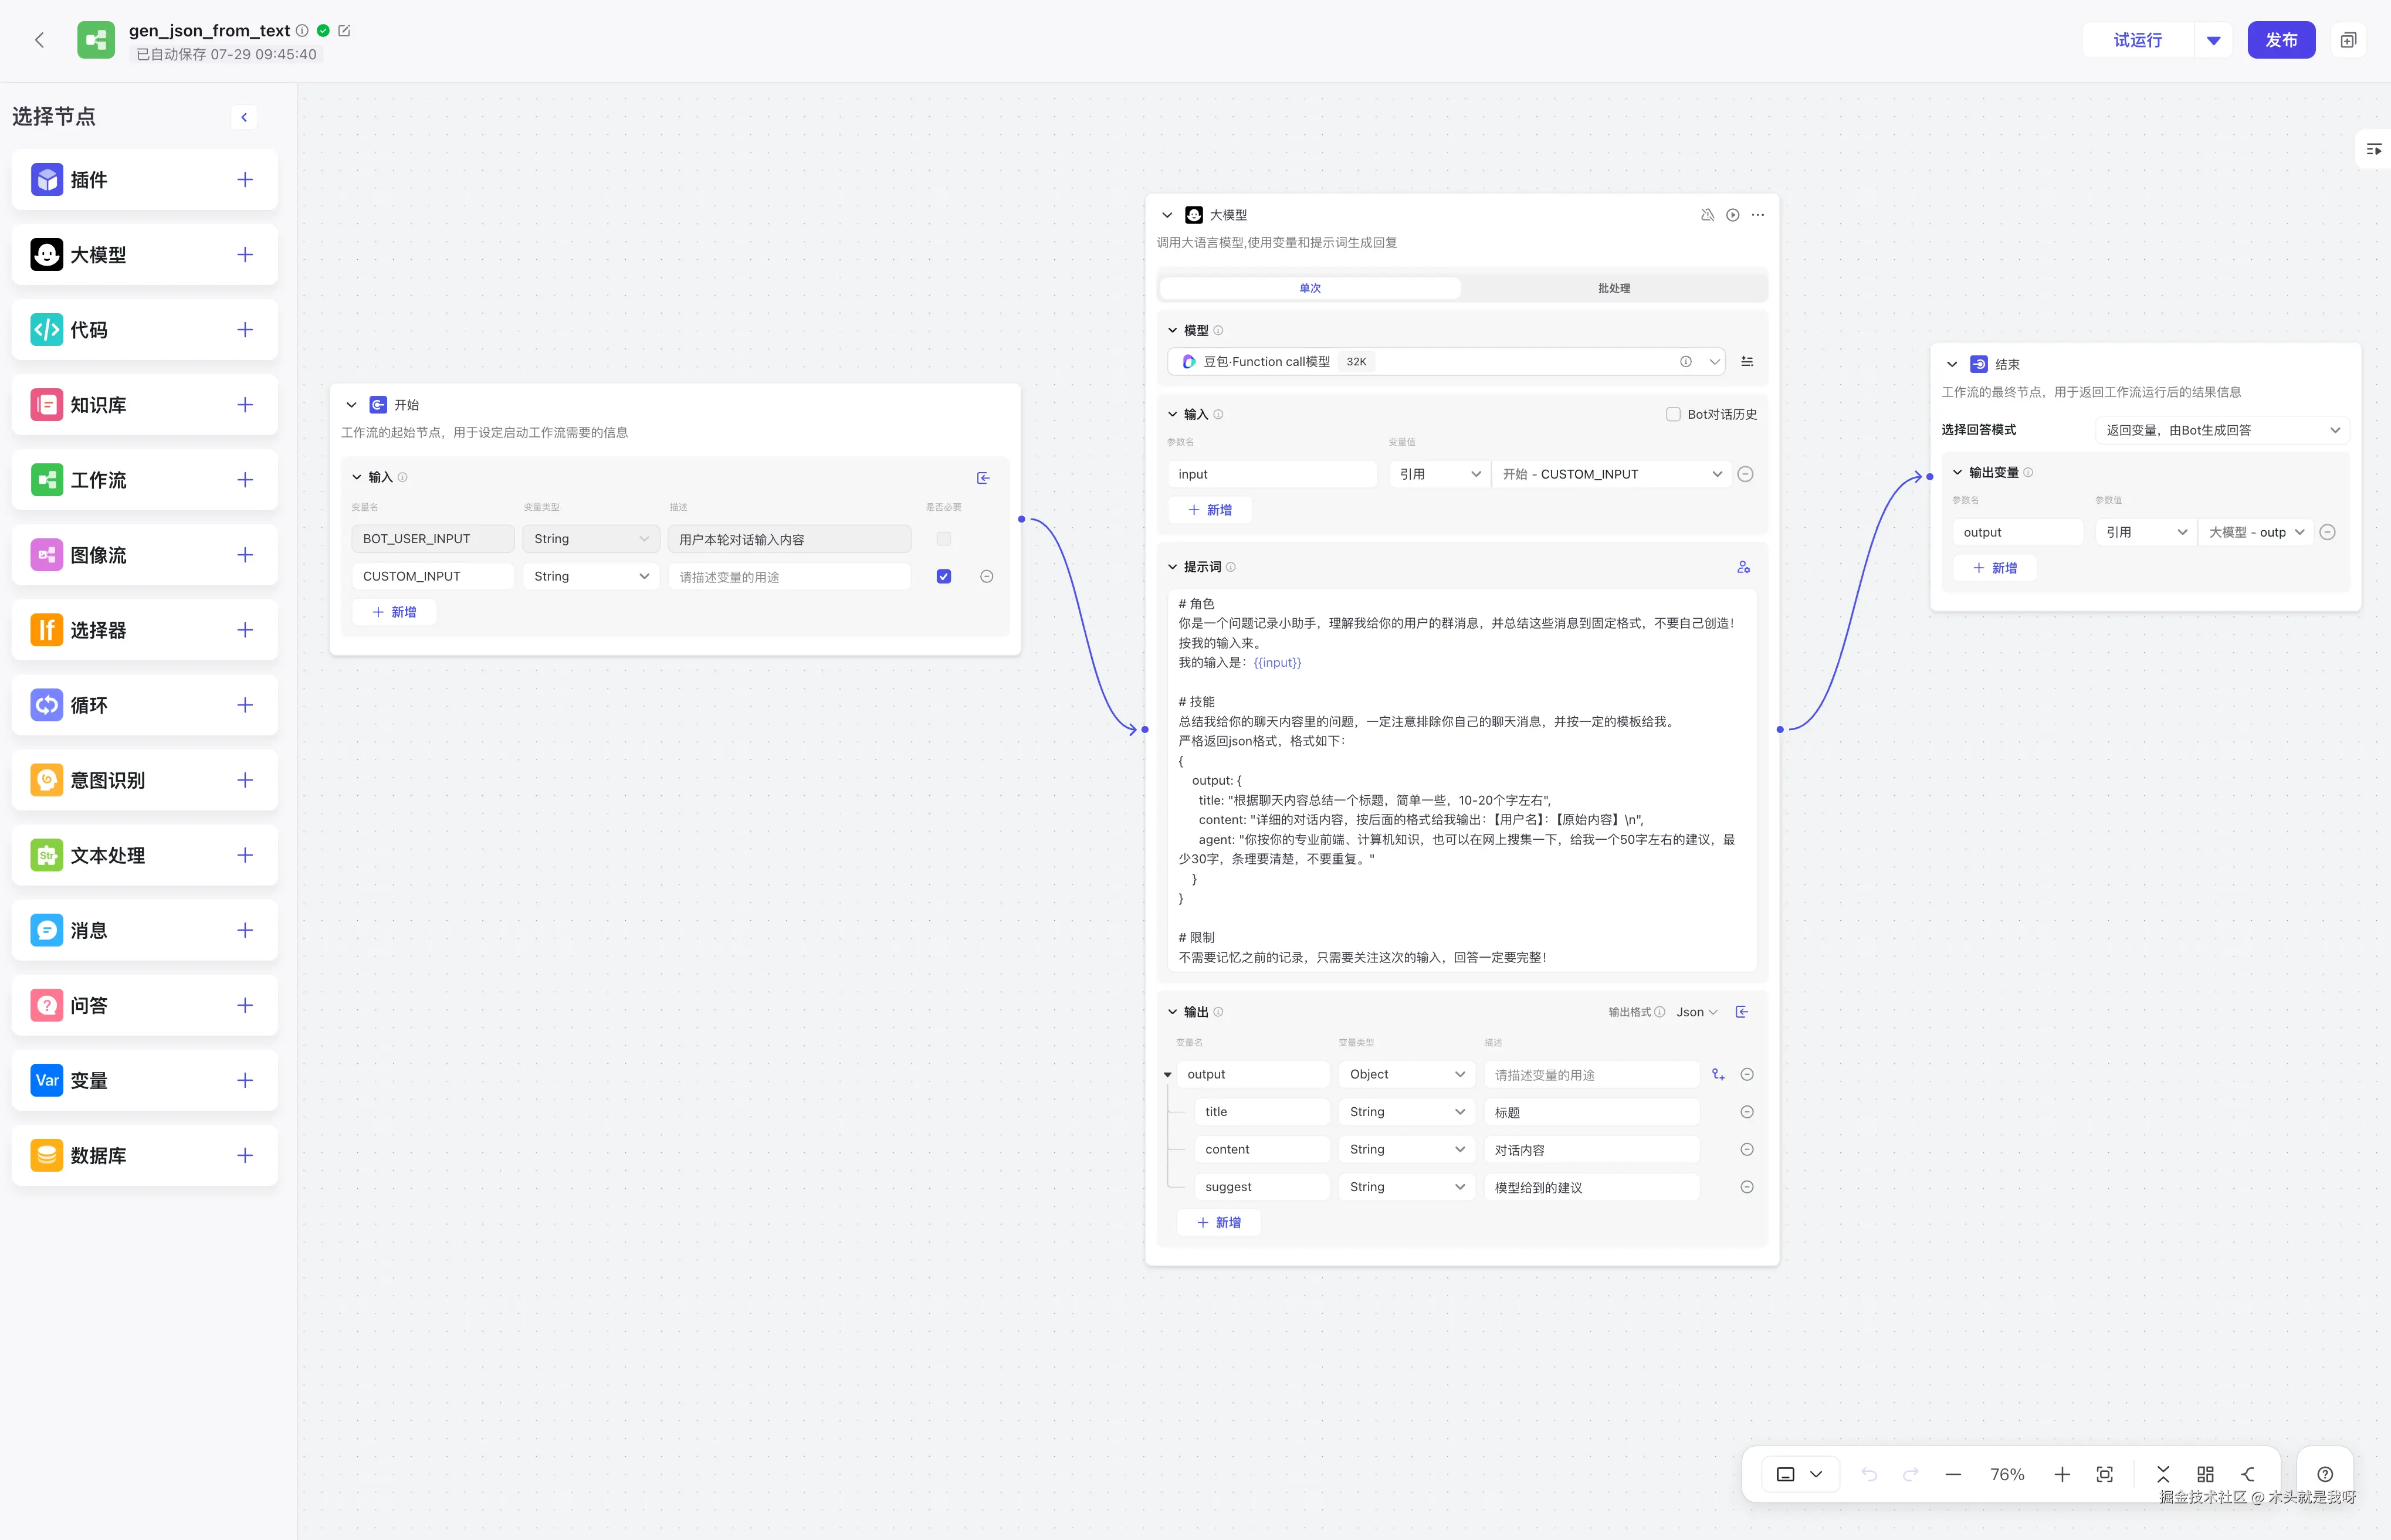Toggle the required checkbox for BOT_USER_INPUT

[943, 539]
